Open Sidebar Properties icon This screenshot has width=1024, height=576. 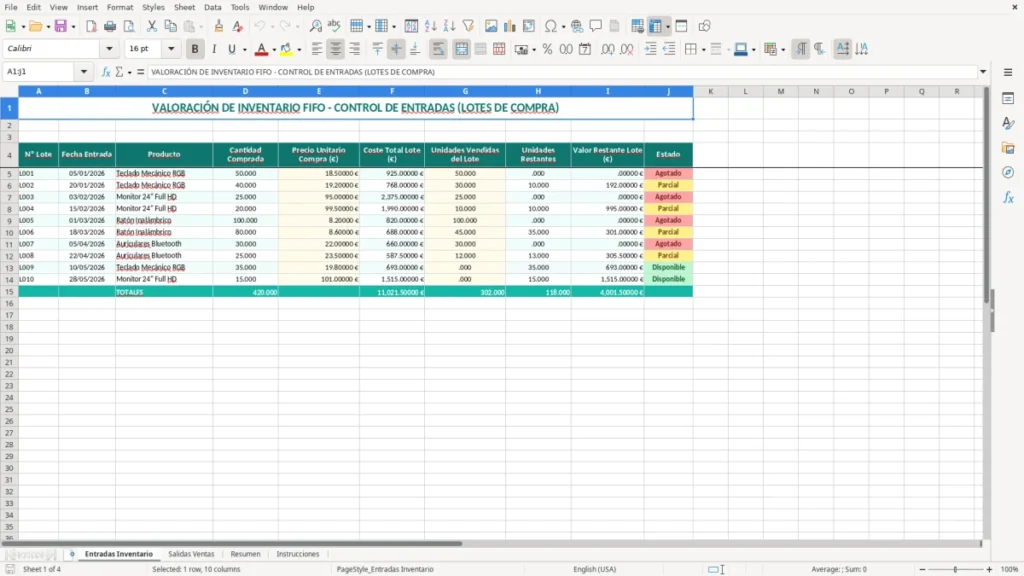pyautogui.click(x=1008, y=99)
